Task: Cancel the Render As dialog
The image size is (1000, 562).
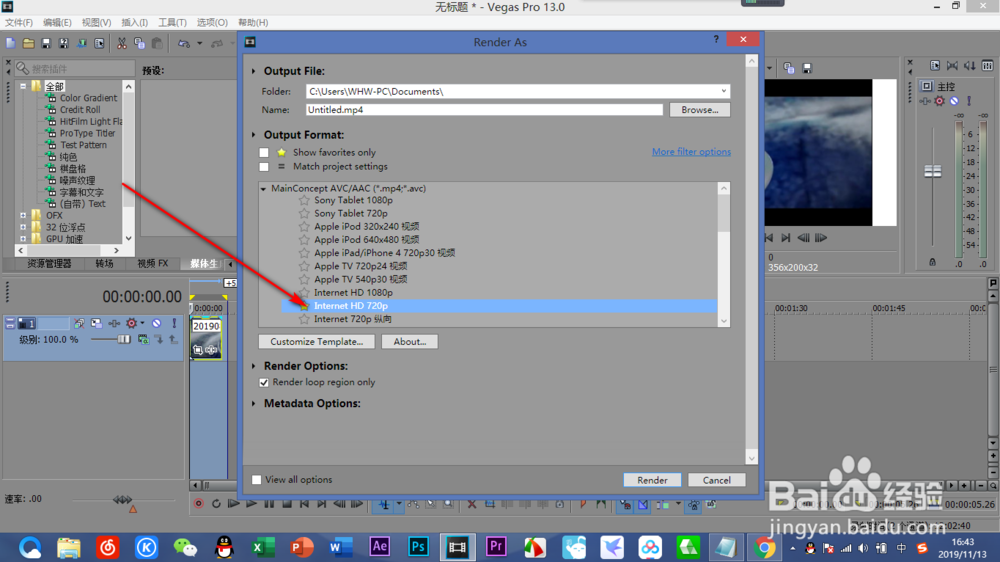Action: [716, 480]
